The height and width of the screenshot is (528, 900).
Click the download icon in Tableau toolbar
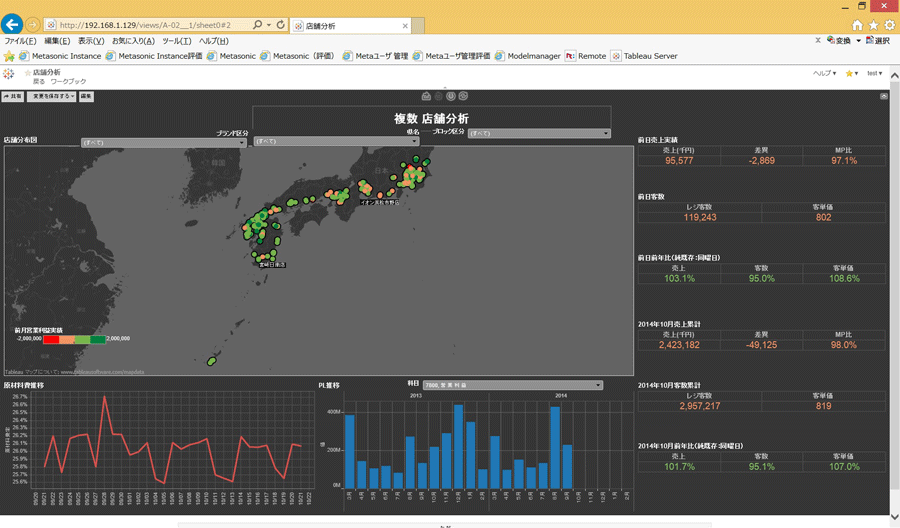[426, 96]
